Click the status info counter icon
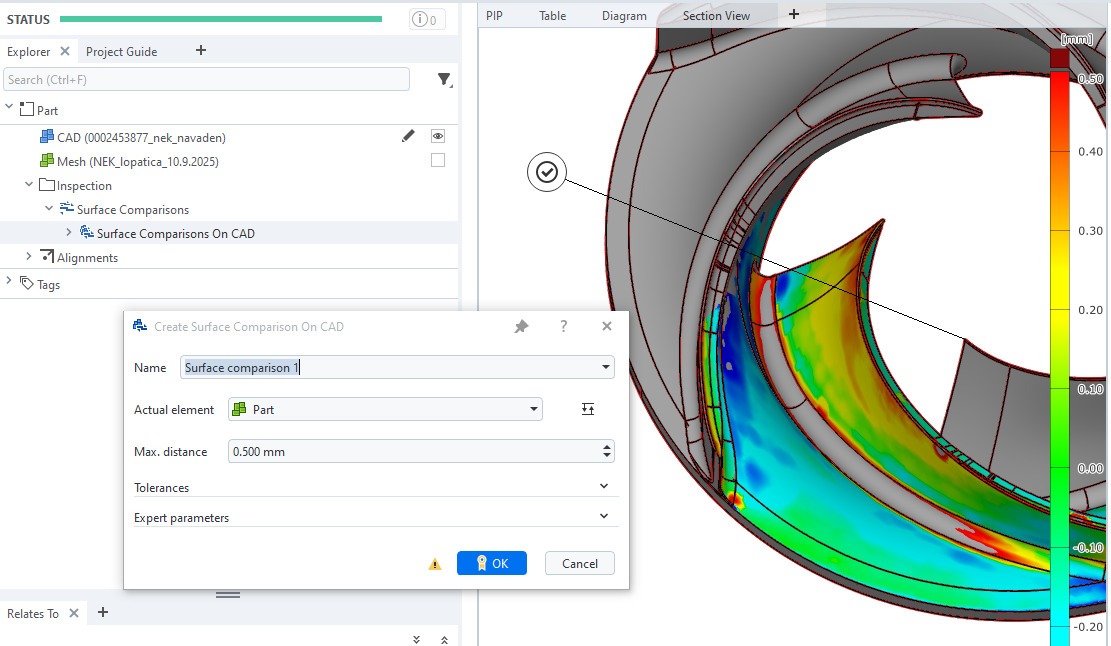This screenshot has height=646, width=1111. (x=427, y=19)
